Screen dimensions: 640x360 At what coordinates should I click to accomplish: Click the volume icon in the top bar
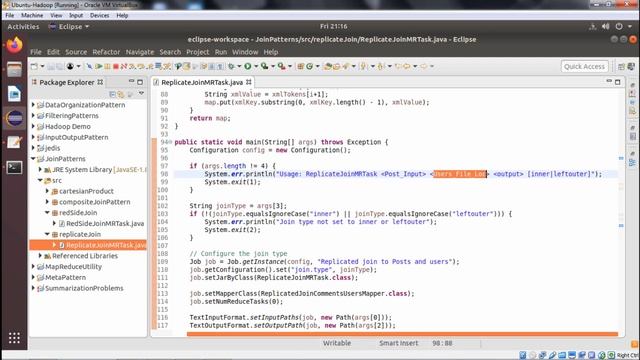[606, 27]
